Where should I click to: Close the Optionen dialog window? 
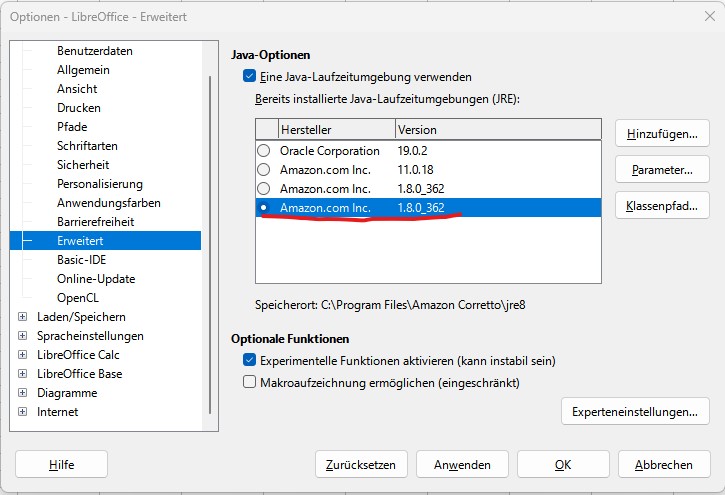(x=709, y=17)
